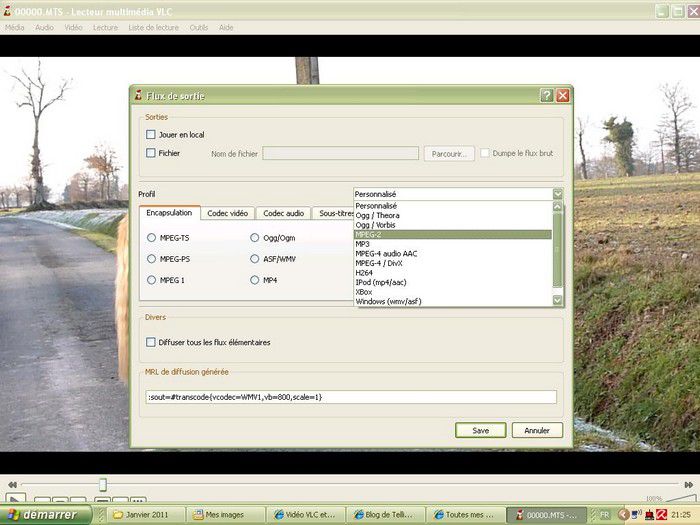
Task: Switch to Mes images taskbar window
Action: pos(225,515)
